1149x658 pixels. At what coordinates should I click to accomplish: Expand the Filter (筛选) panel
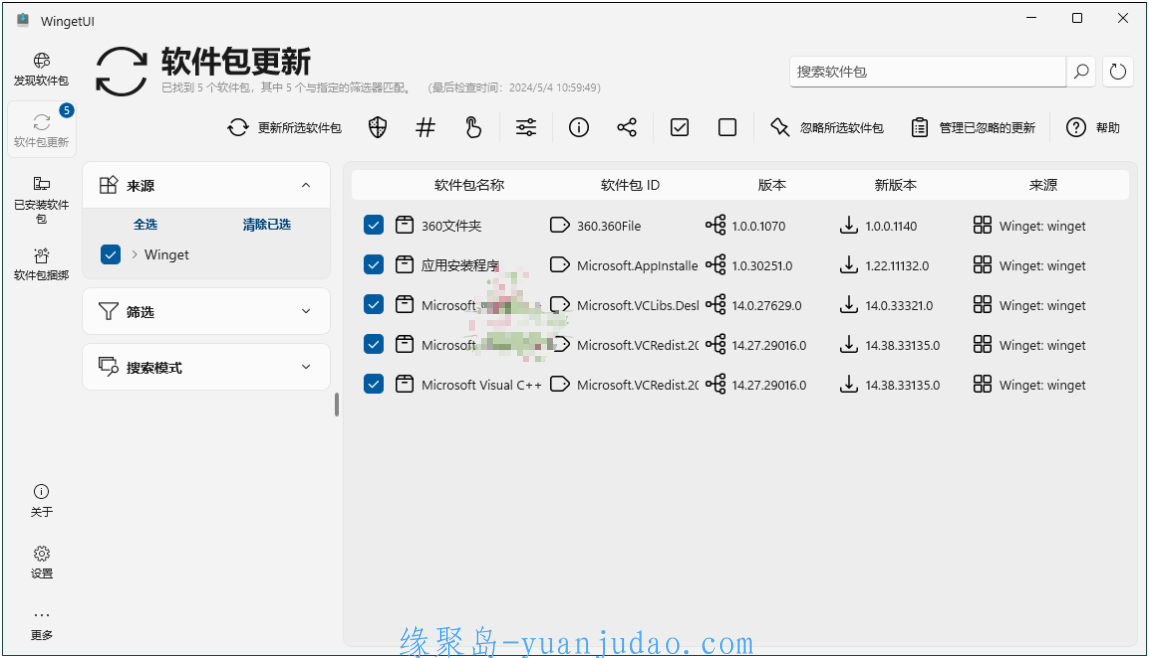click(306, 311)
